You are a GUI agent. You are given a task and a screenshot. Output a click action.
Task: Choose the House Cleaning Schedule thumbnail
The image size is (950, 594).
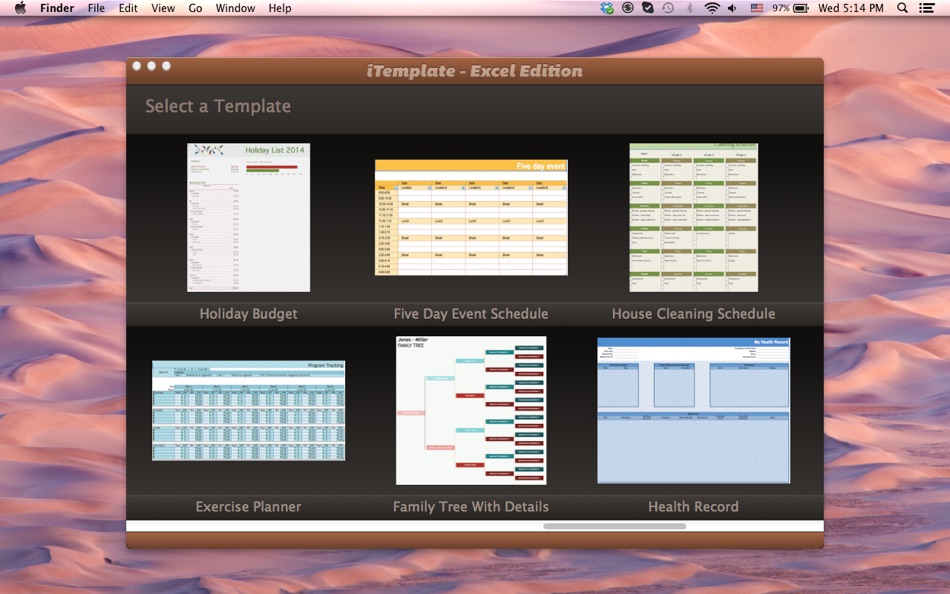click(693, 218)
